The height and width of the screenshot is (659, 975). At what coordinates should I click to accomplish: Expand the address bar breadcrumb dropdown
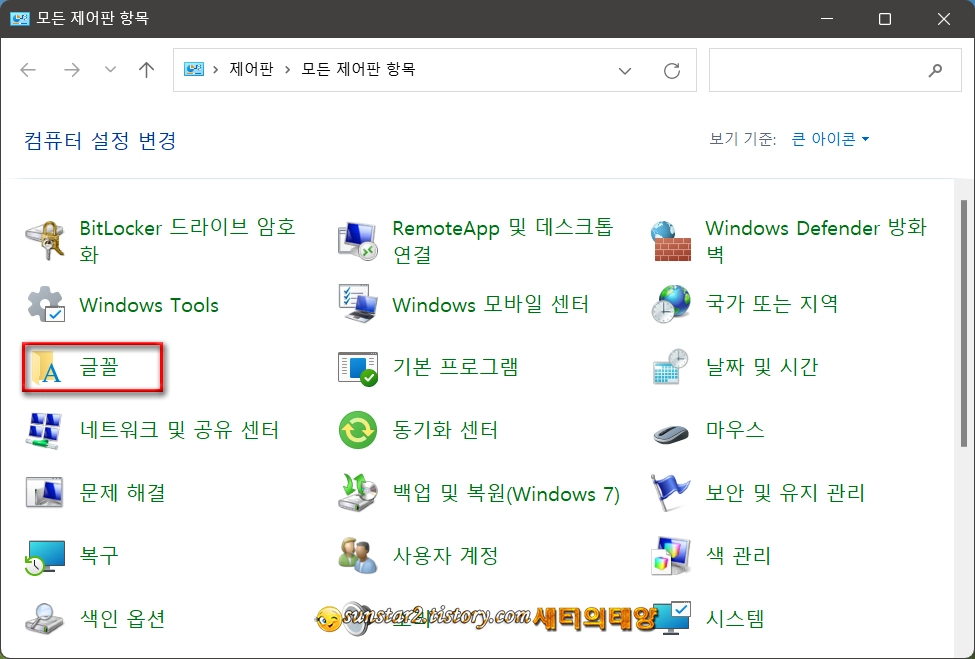(x=625, y=70)
